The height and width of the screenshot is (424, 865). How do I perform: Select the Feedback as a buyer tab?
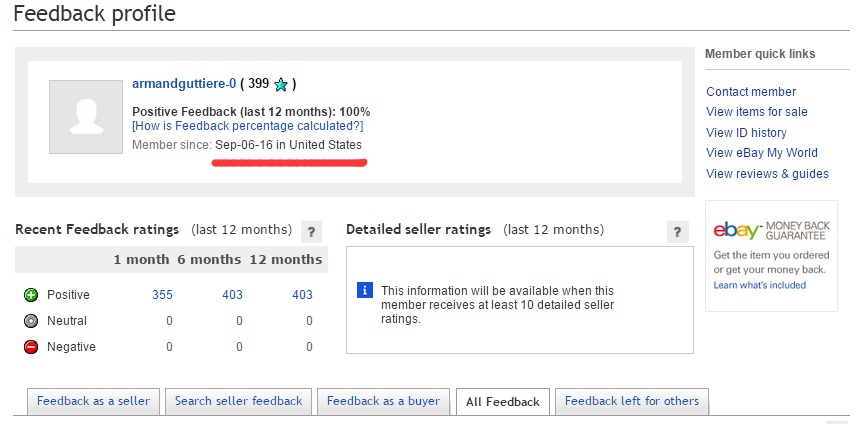tap(383, 401)
